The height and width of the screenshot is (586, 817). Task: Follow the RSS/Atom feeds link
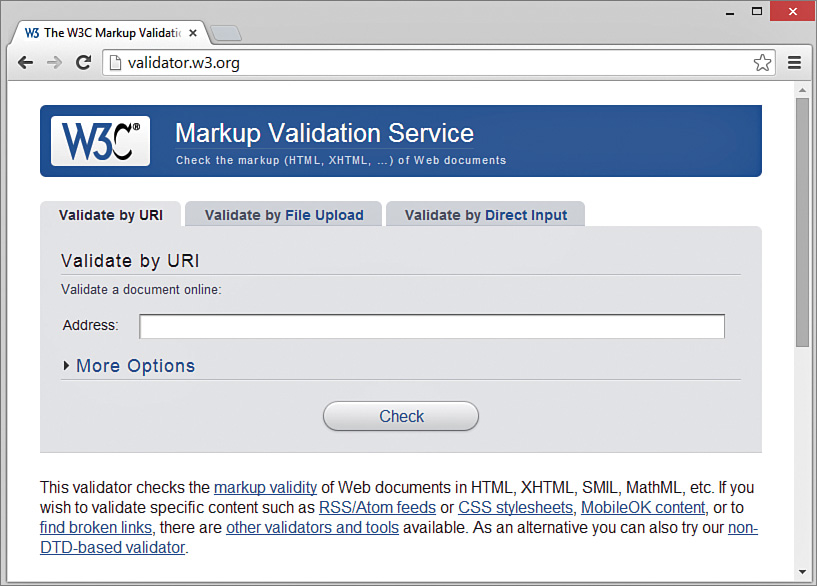[x=377, y=507]
